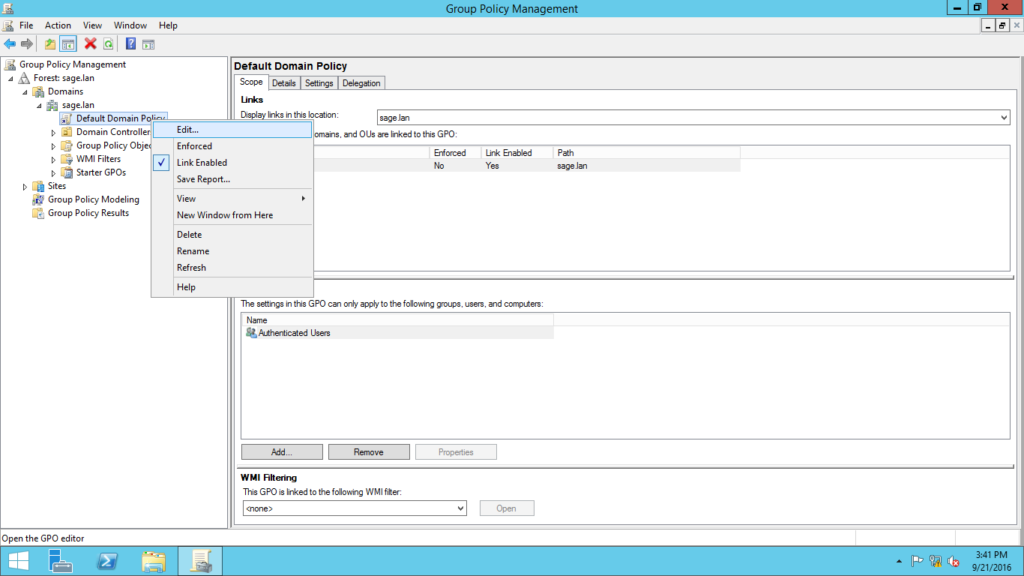The image size is (1024, 576).
Task: Switch to the Details tab
Action: point(283,83)
